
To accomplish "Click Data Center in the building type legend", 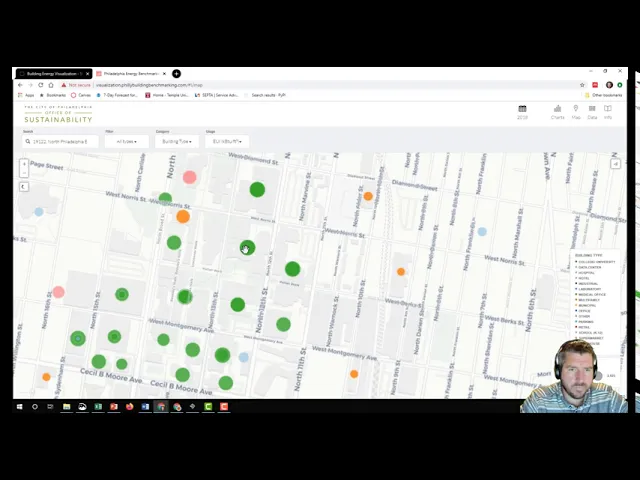I will [x=588, y=267].
